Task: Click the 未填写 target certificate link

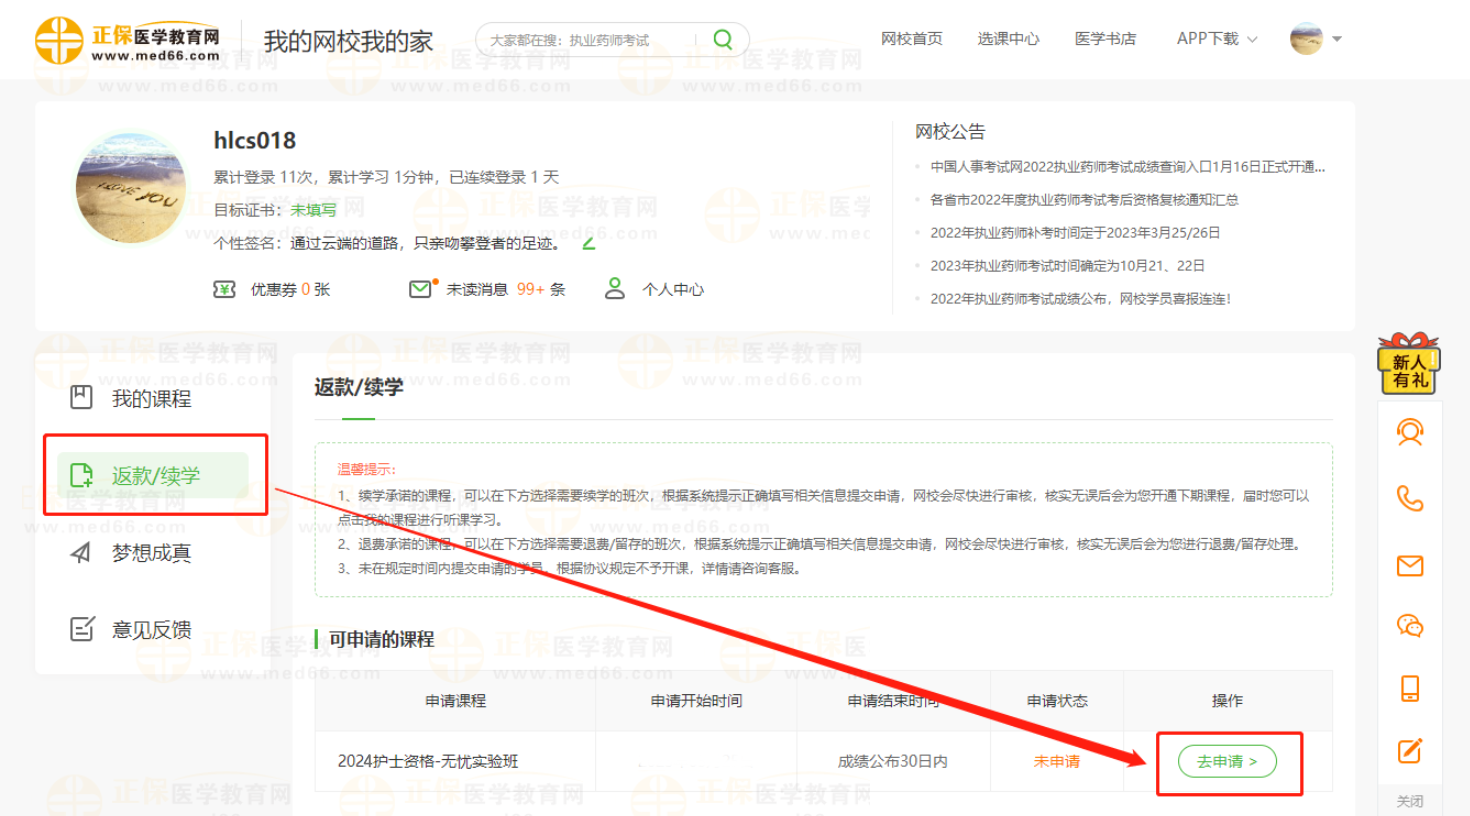Action: 313,210
